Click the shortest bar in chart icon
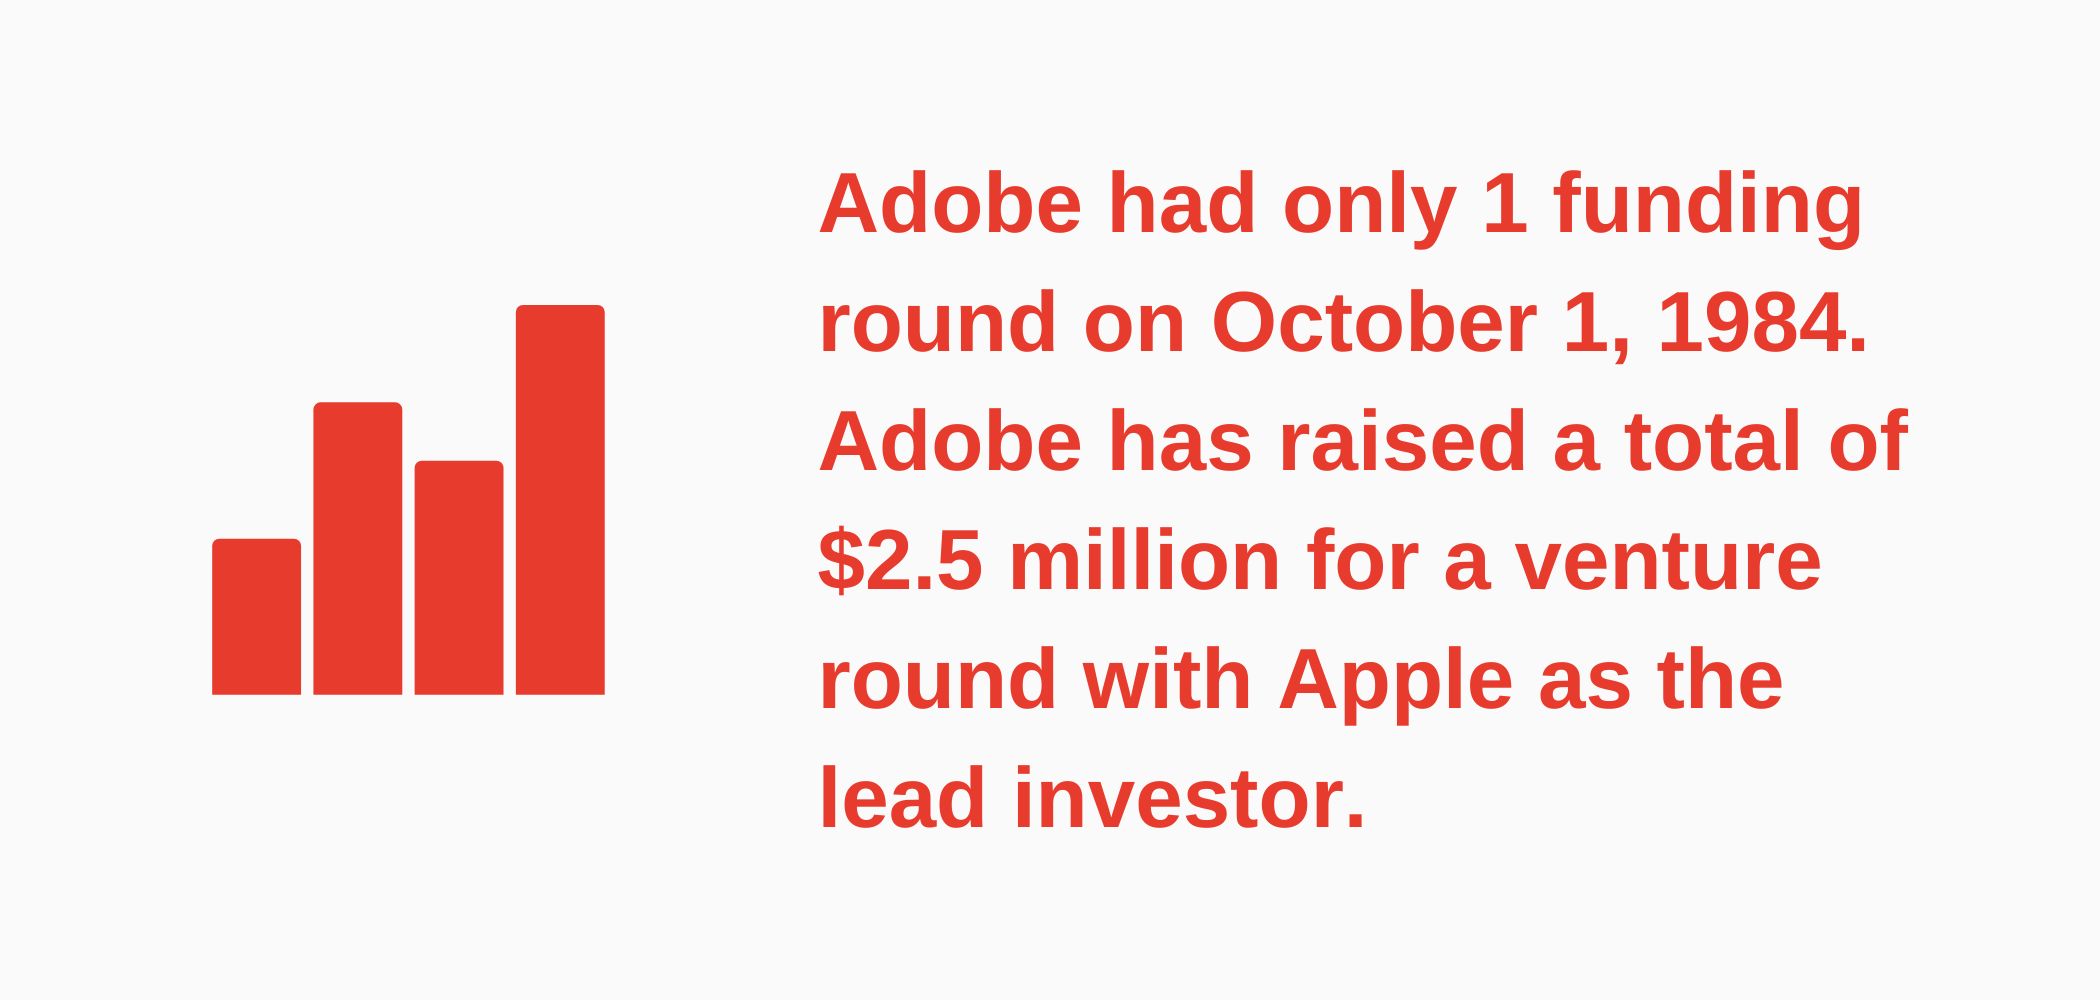The height and width of the screenshot is (1000, 2100). click(256, 617)
